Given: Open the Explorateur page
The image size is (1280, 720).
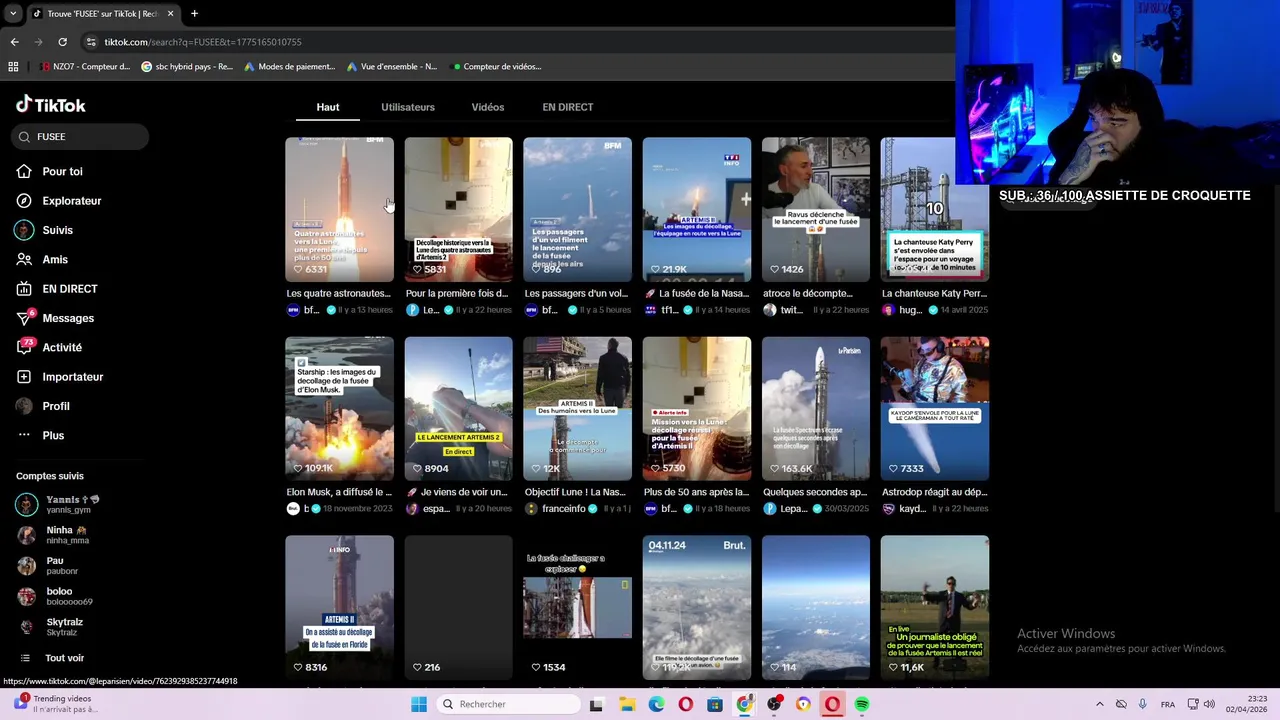Looking at the screenshot, I should pos(59,201).
